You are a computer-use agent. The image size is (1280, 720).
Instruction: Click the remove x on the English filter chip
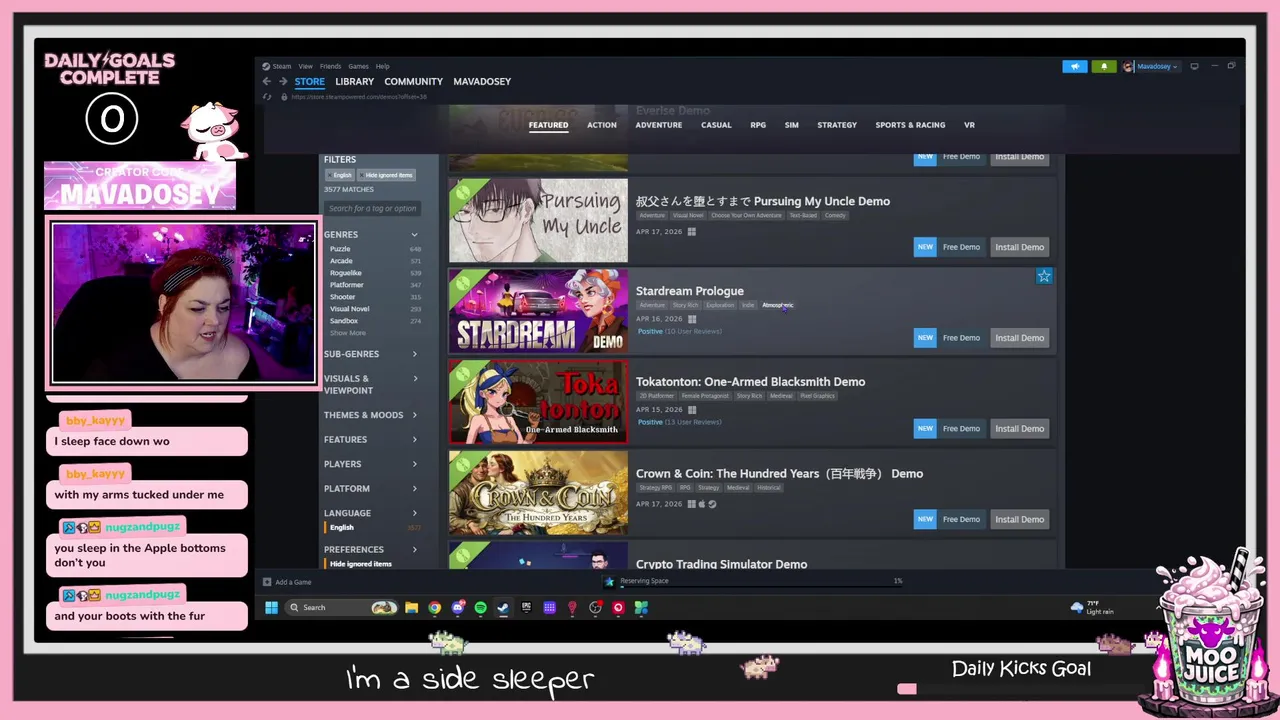[330, 175]
